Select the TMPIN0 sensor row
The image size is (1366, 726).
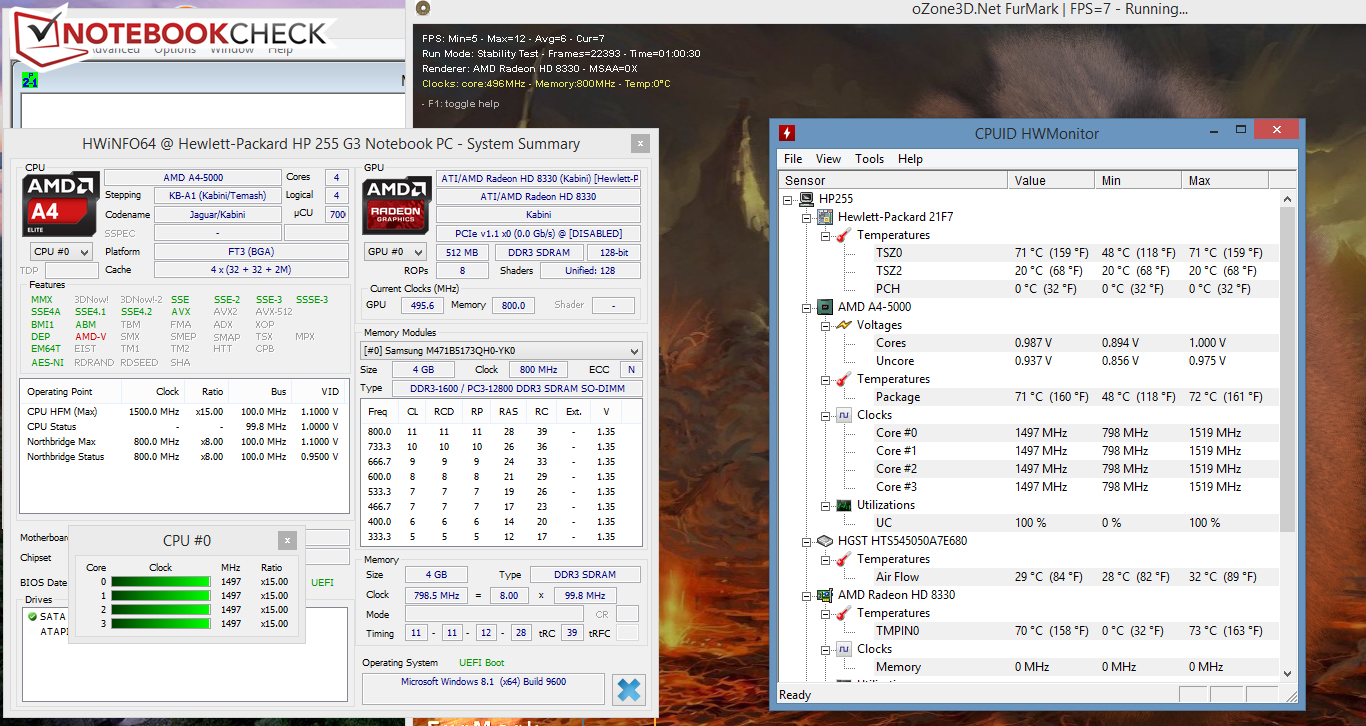pos(1030,631)
